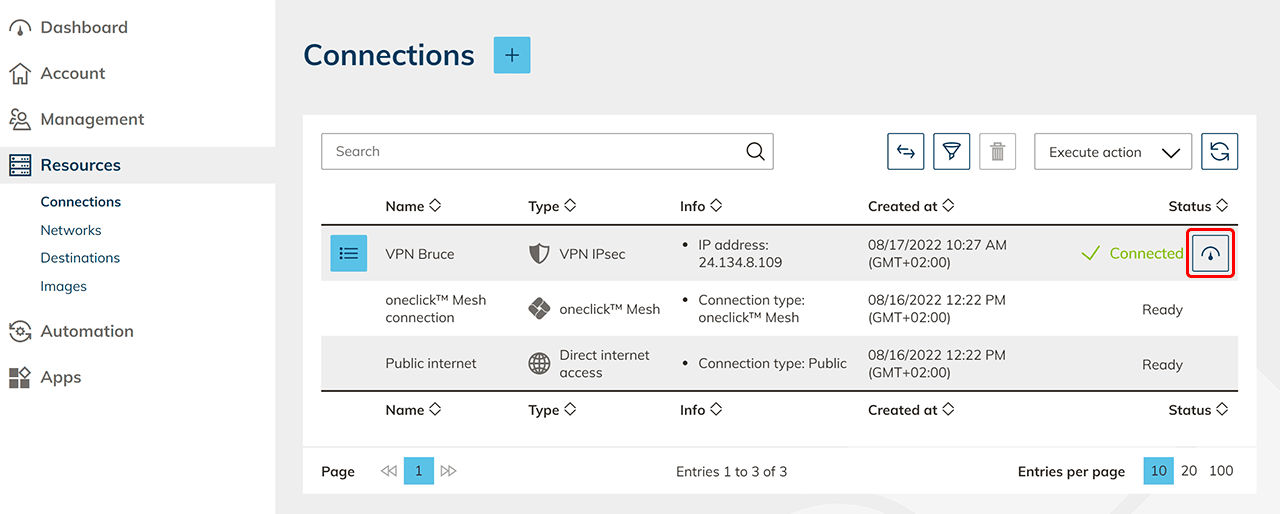The image size is (1280, 514).
Task: Sort by Created at column header
Action: click(x=910, y=206)
